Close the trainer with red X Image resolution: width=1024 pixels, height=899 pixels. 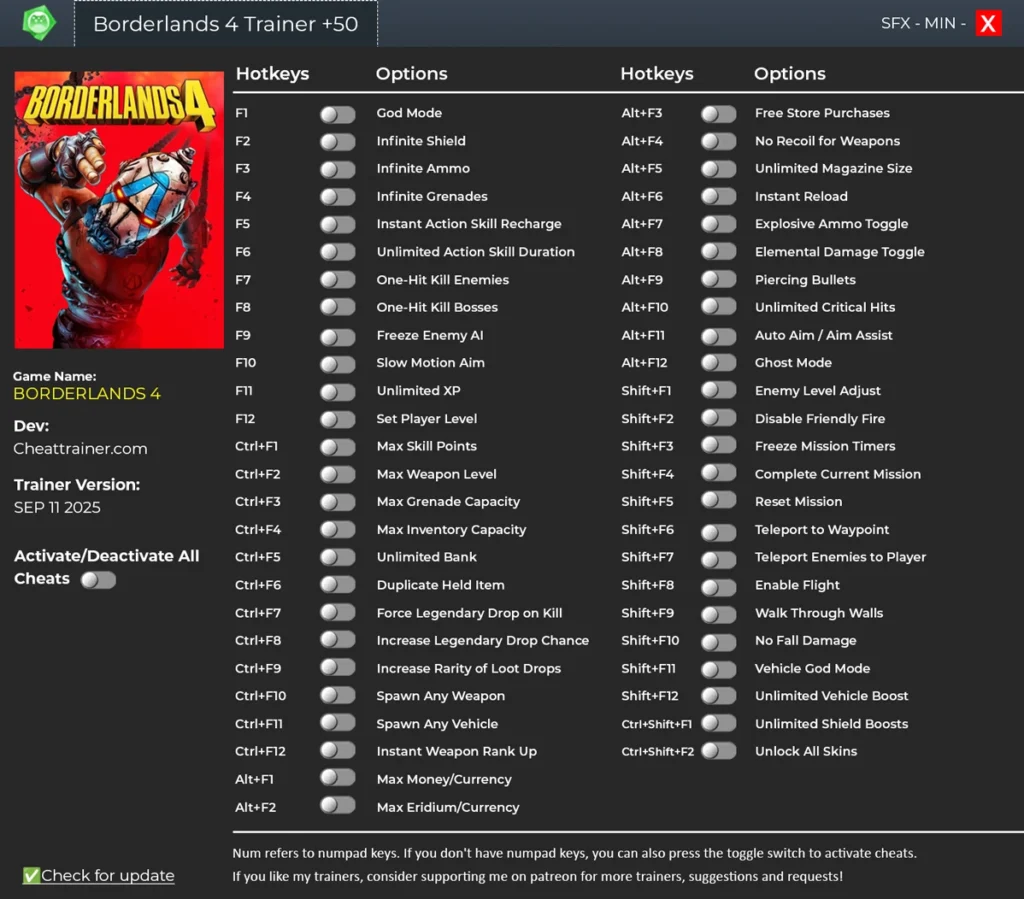(988, 24)
